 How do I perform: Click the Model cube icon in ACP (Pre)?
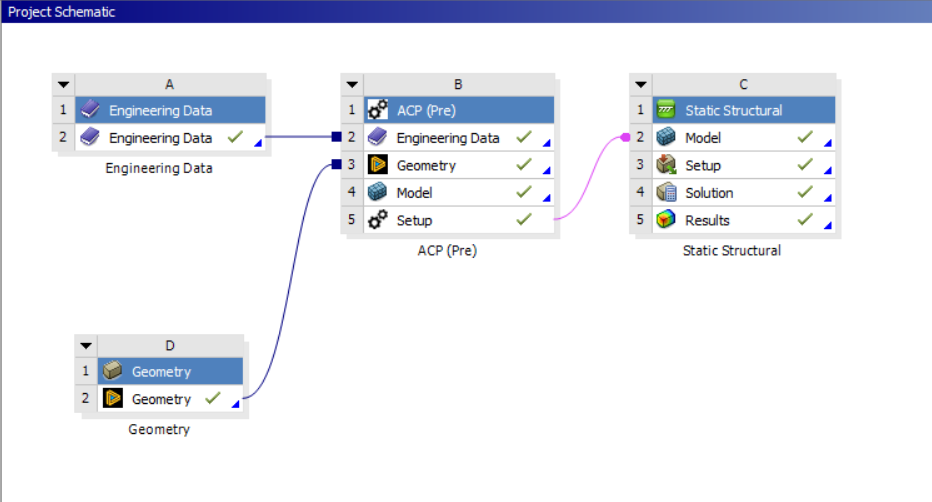point(377,193)
